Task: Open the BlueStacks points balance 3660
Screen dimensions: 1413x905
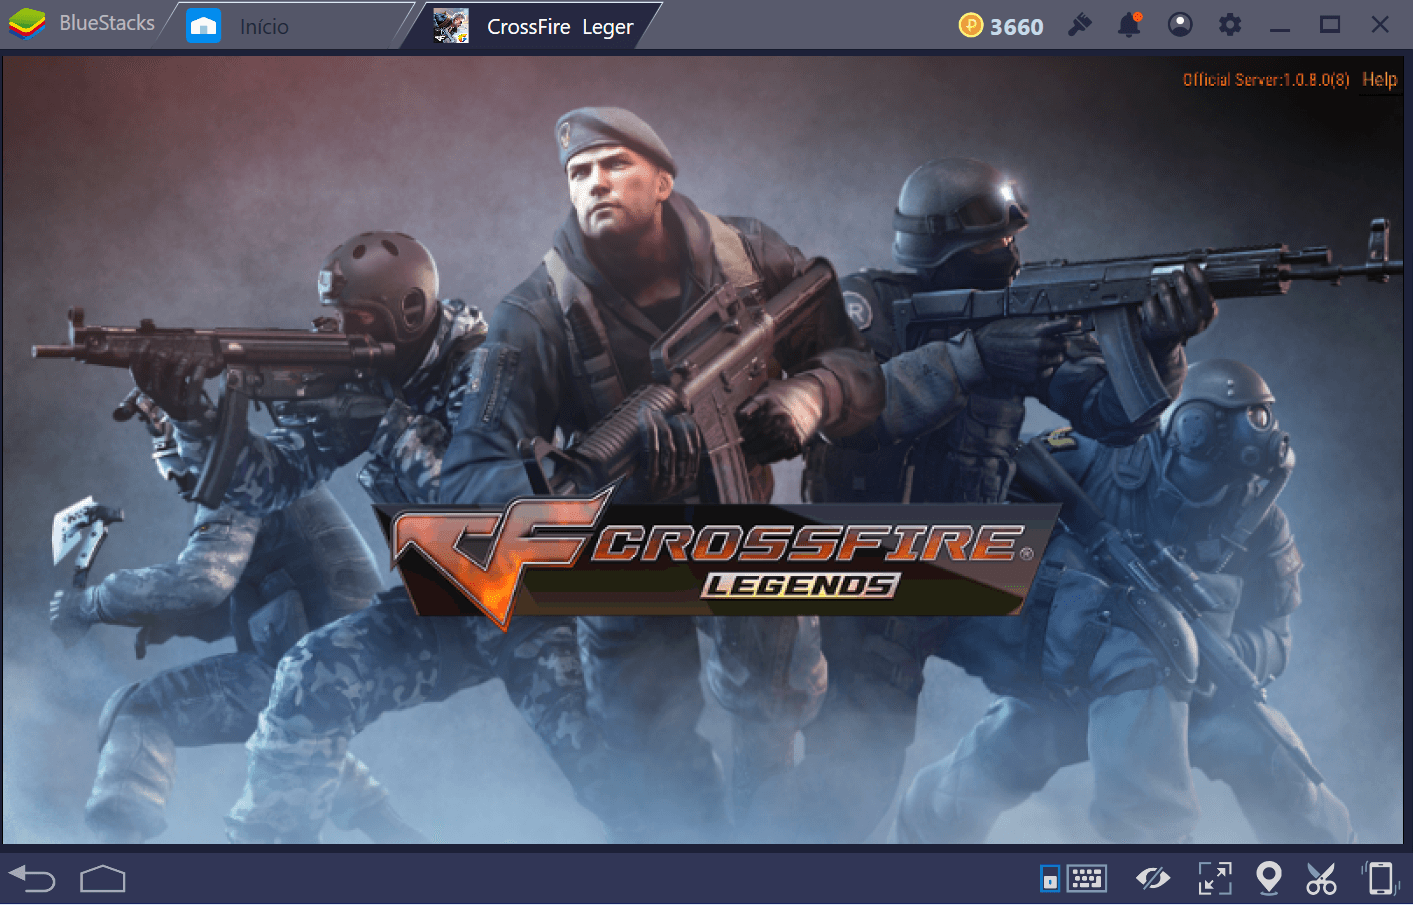Action: (1016, 27)
